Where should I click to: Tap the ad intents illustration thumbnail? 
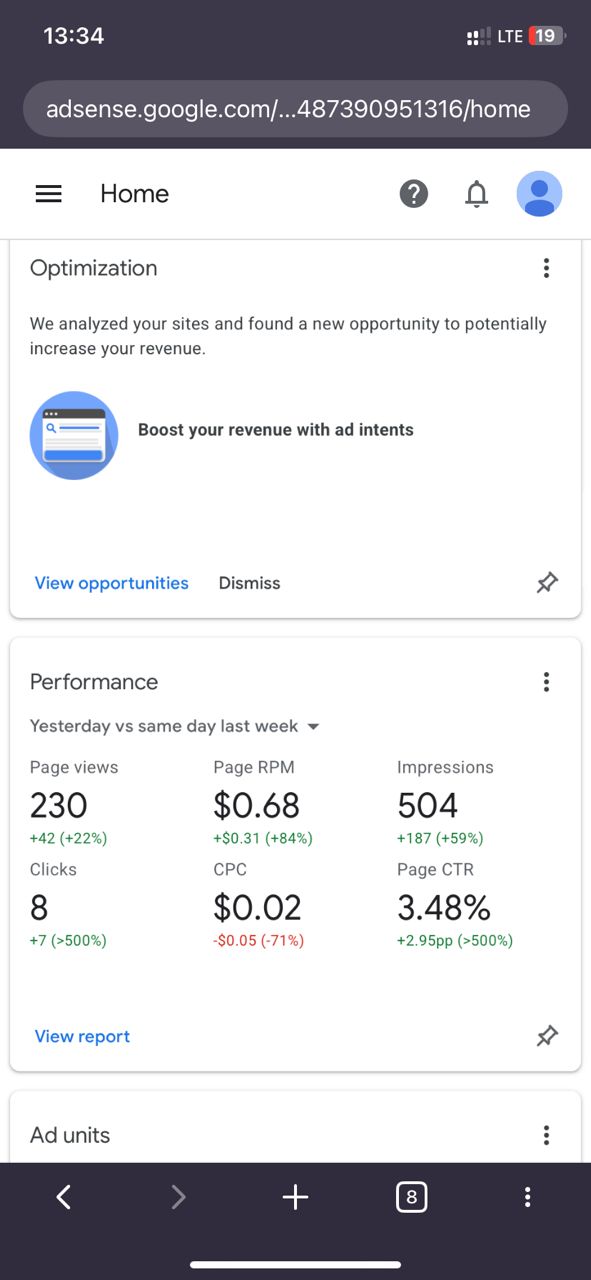(74, 435)
